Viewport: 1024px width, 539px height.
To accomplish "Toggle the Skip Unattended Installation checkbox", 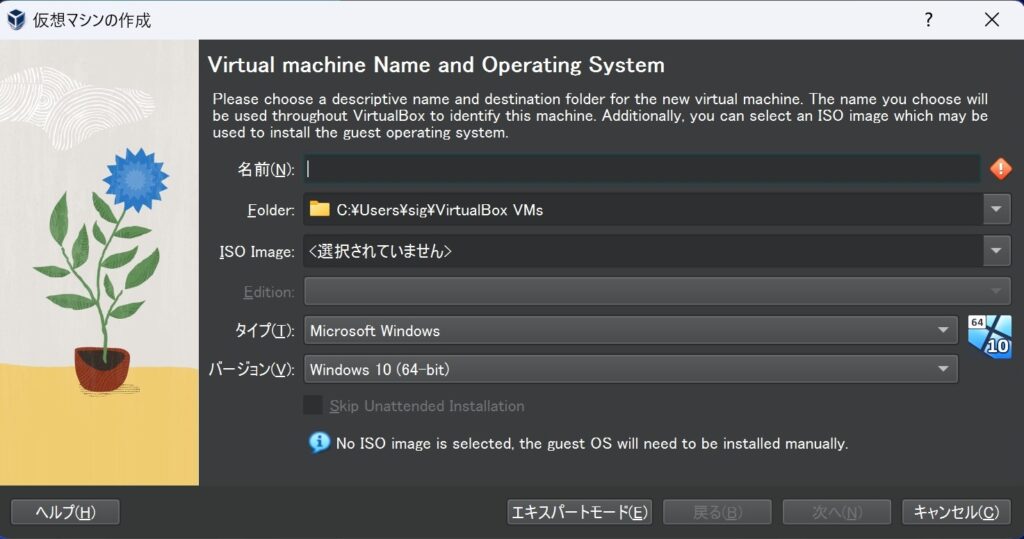I will click(x=313, y=405).
